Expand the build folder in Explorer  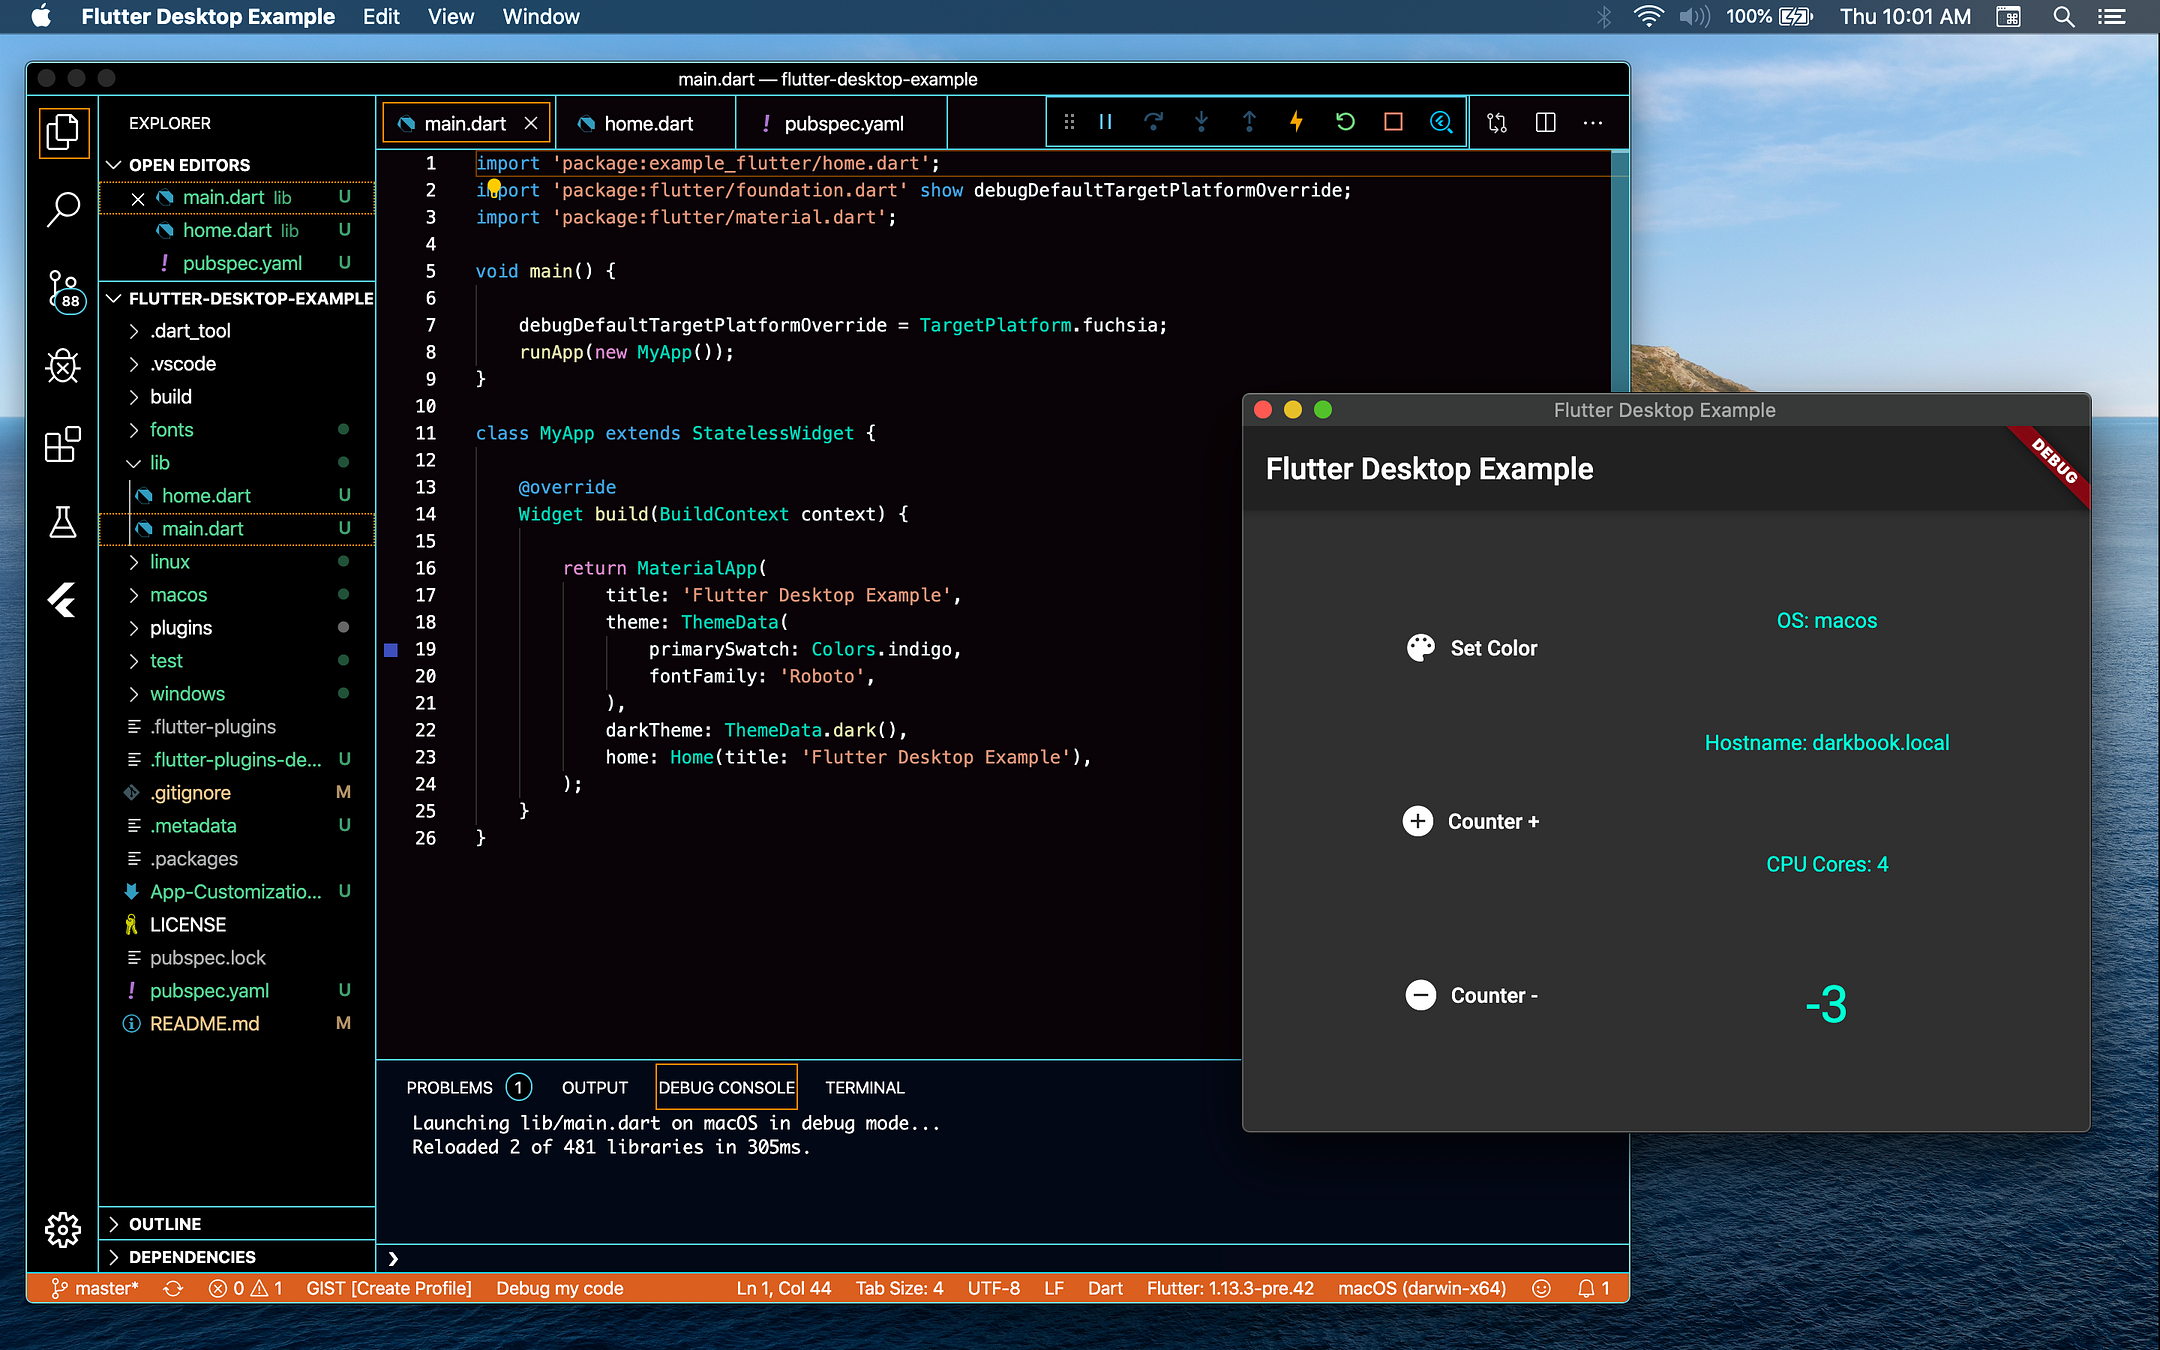click(172, 396)
